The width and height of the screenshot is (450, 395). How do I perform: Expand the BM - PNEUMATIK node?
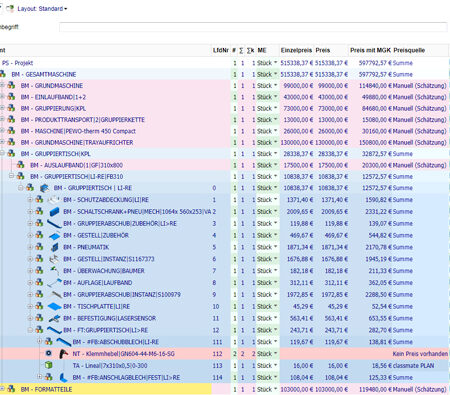click(30, 247)
